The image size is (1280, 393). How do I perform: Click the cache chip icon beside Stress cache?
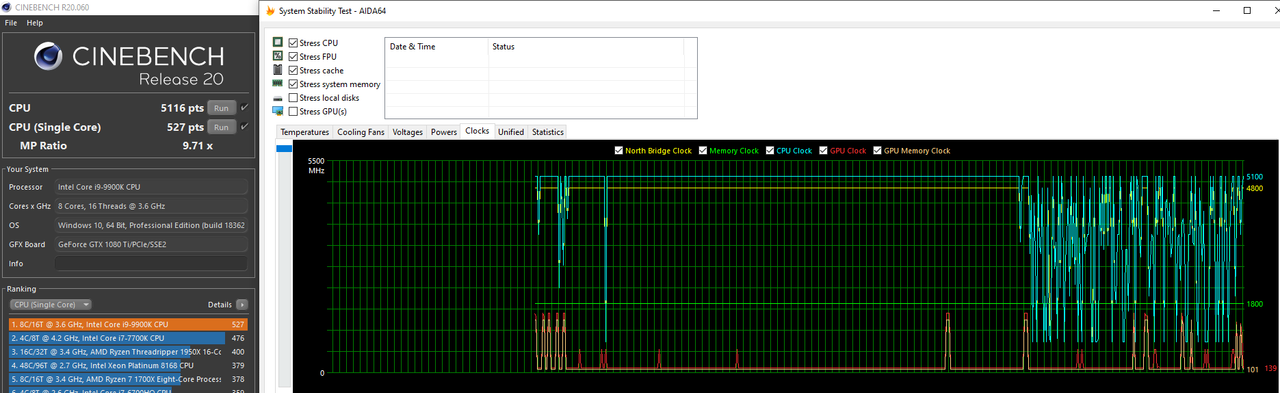pos(278,70)
